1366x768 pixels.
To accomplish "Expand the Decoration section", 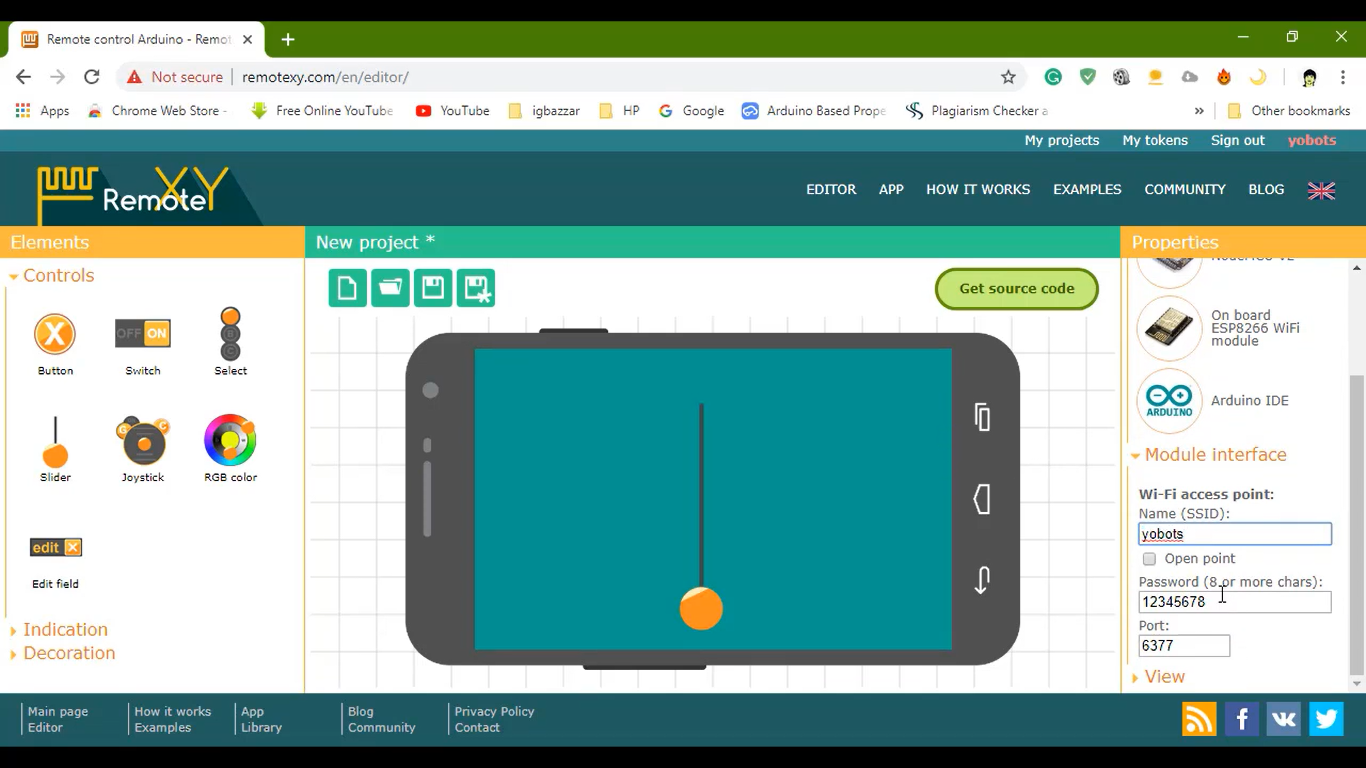I will click(x=70, y=653).
